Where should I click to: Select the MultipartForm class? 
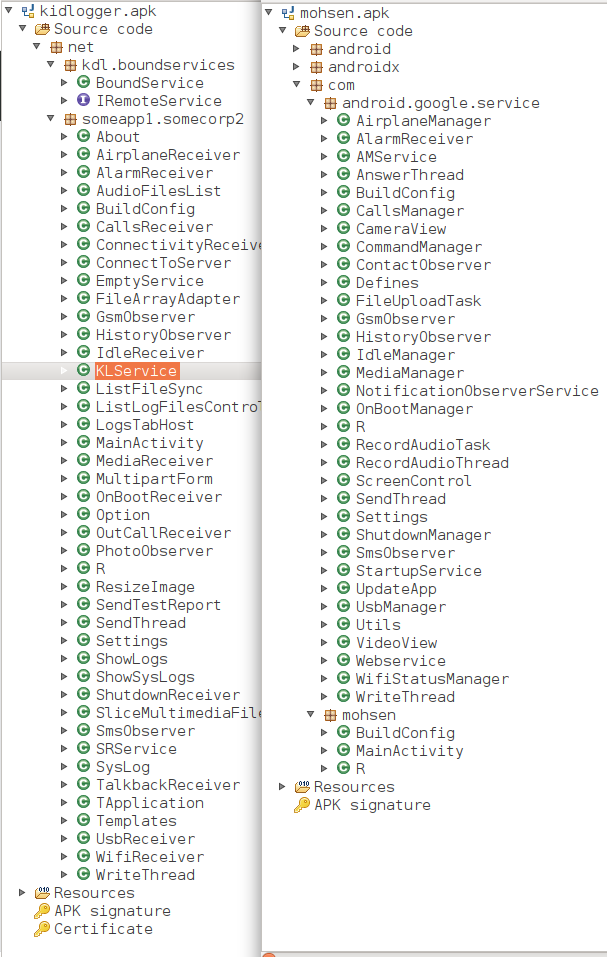[154, 479]
